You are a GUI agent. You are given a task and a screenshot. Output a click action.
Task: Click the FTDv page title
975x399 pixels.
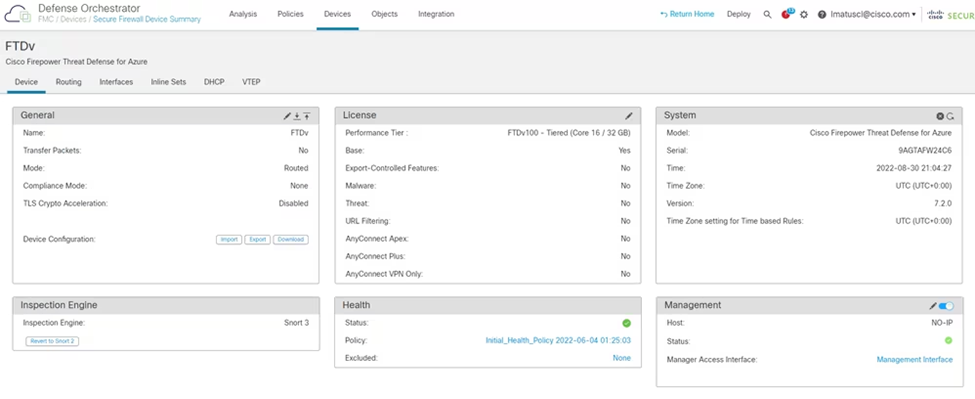[20, 47]
